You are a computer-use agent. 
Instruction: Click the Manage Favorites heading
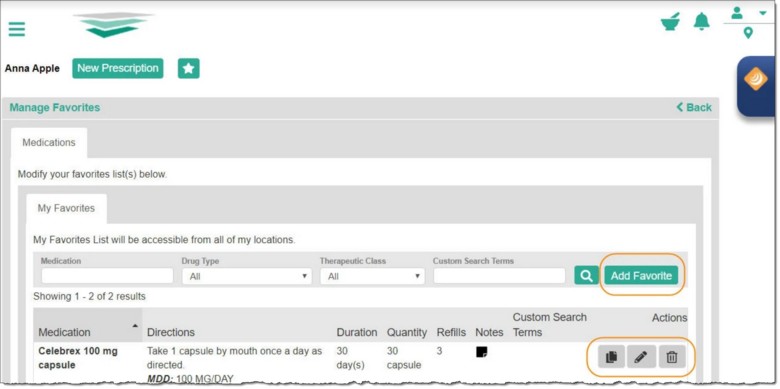(55, 107)
